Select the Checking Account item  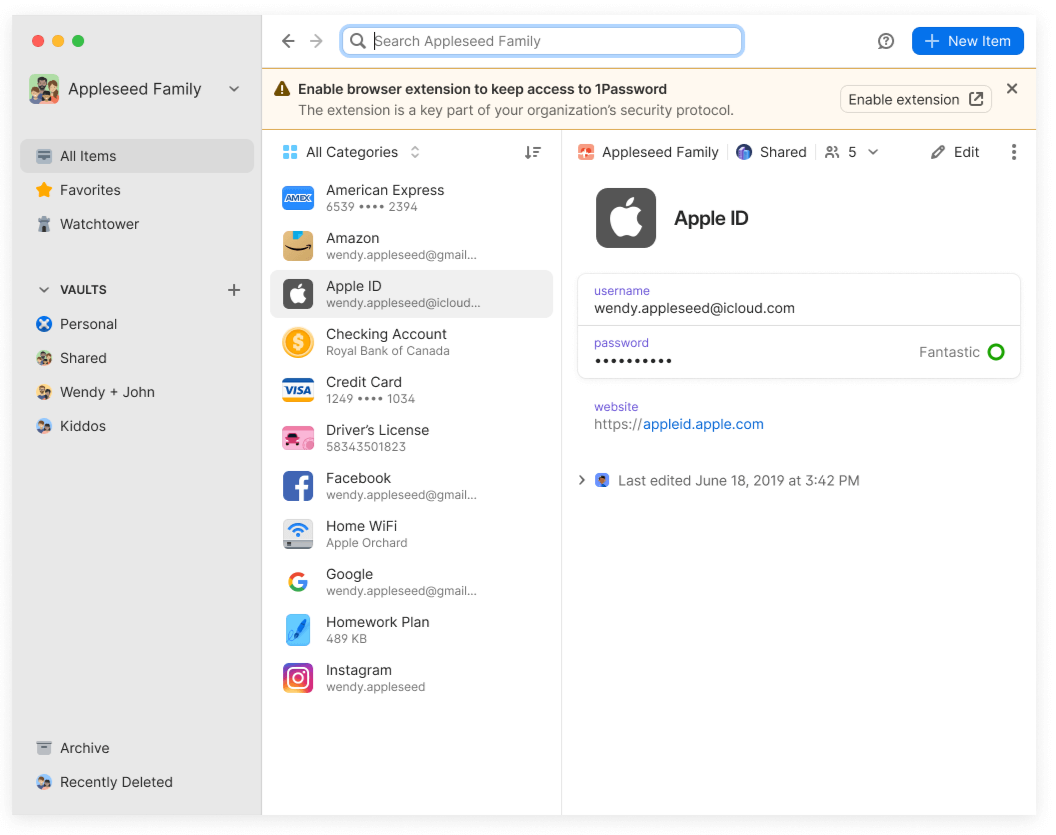click(411, 342)
